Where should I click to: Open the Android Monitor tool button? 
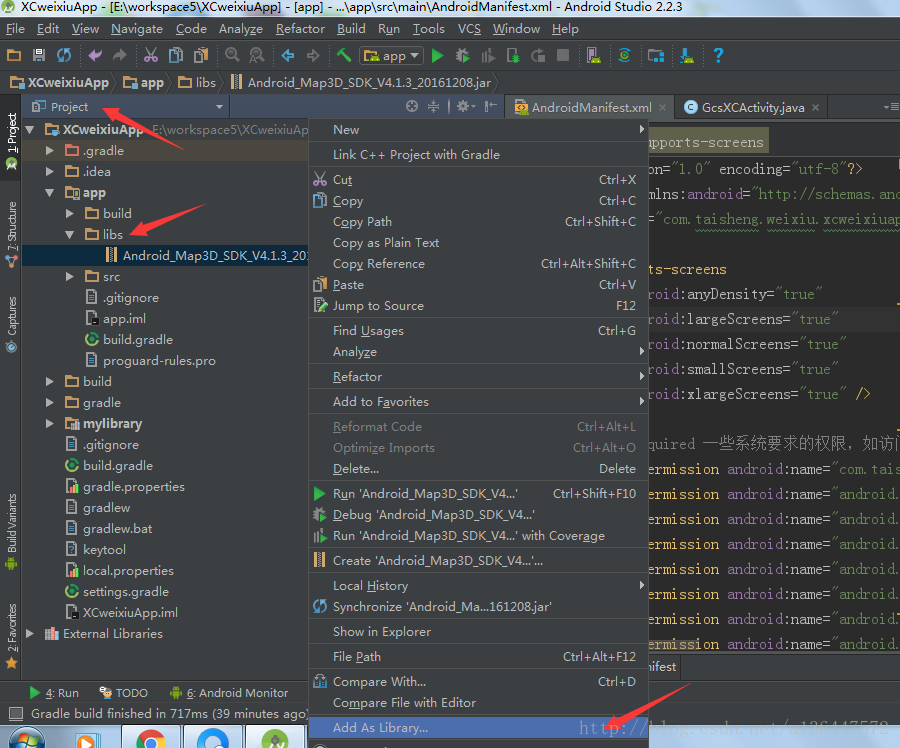(229, 693)
